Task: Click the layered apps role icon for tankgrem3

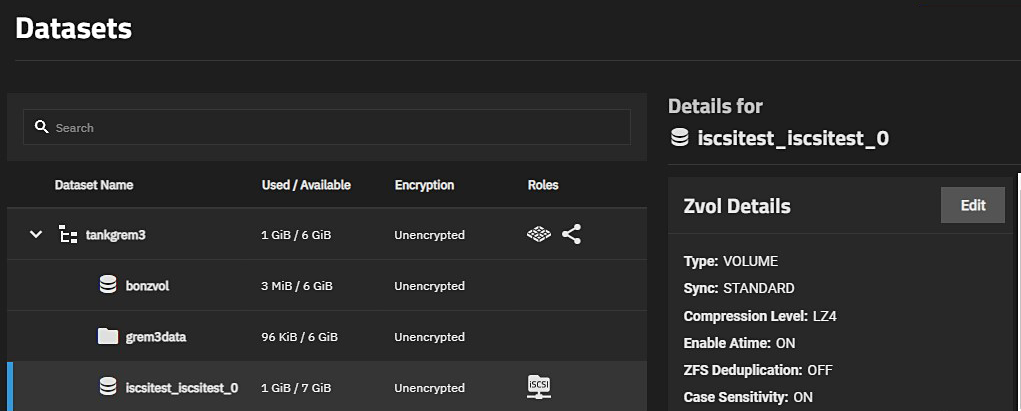Action: click(x=539, y=235)
